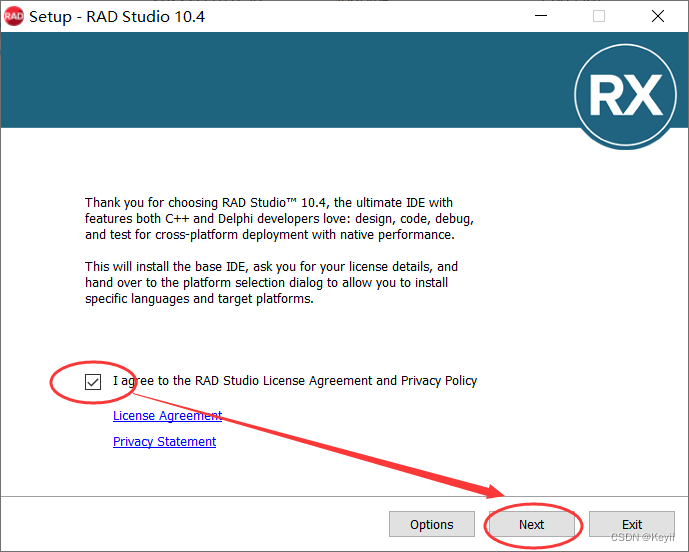Click the RX logo in banner
Screen dimensions: 689x552
pyautogui.click(x=625, y=95)
